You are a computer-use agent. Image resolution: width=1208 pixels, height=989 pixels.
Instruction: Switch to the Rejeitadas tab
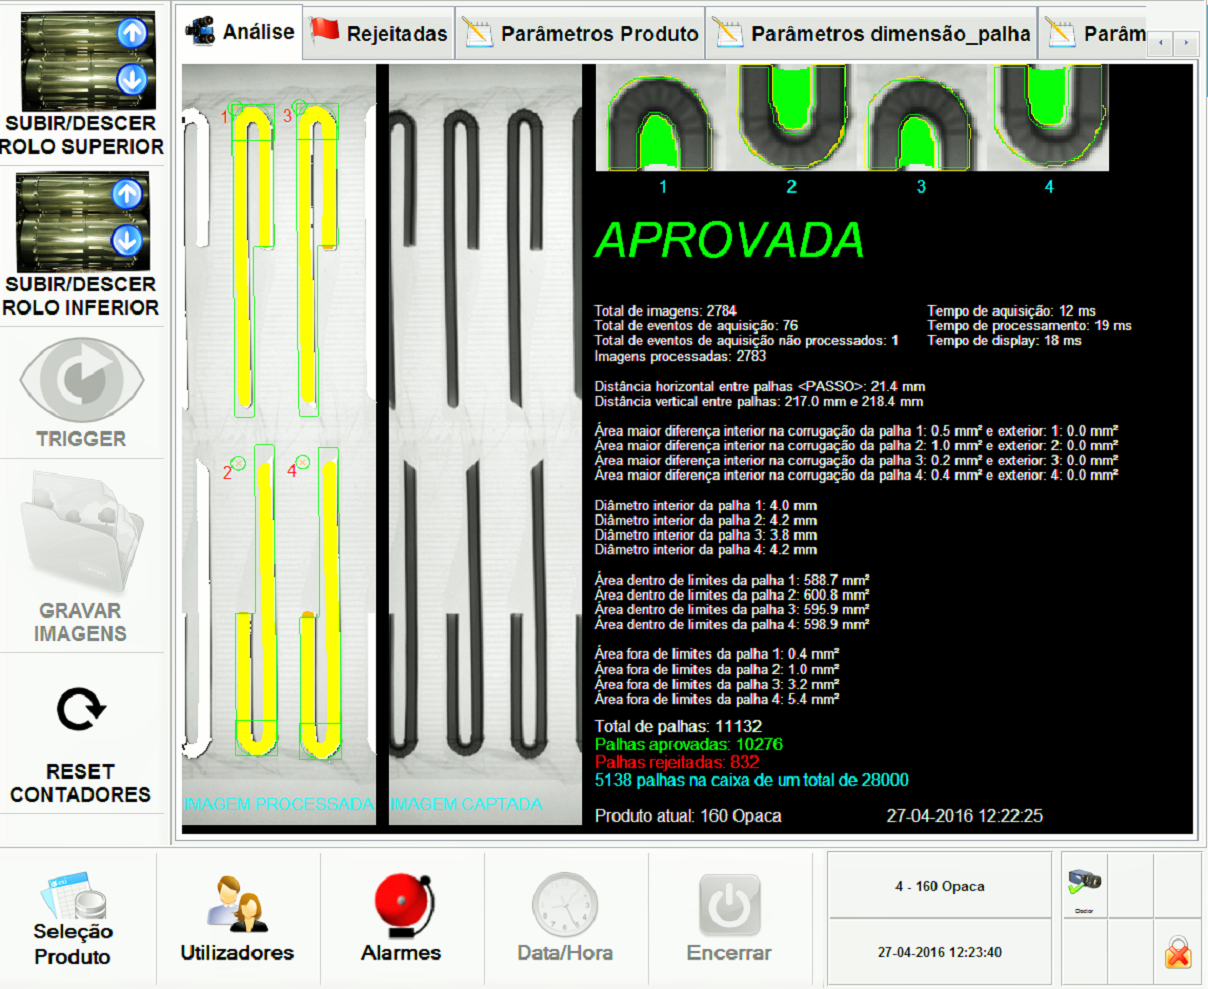(379, 33)
